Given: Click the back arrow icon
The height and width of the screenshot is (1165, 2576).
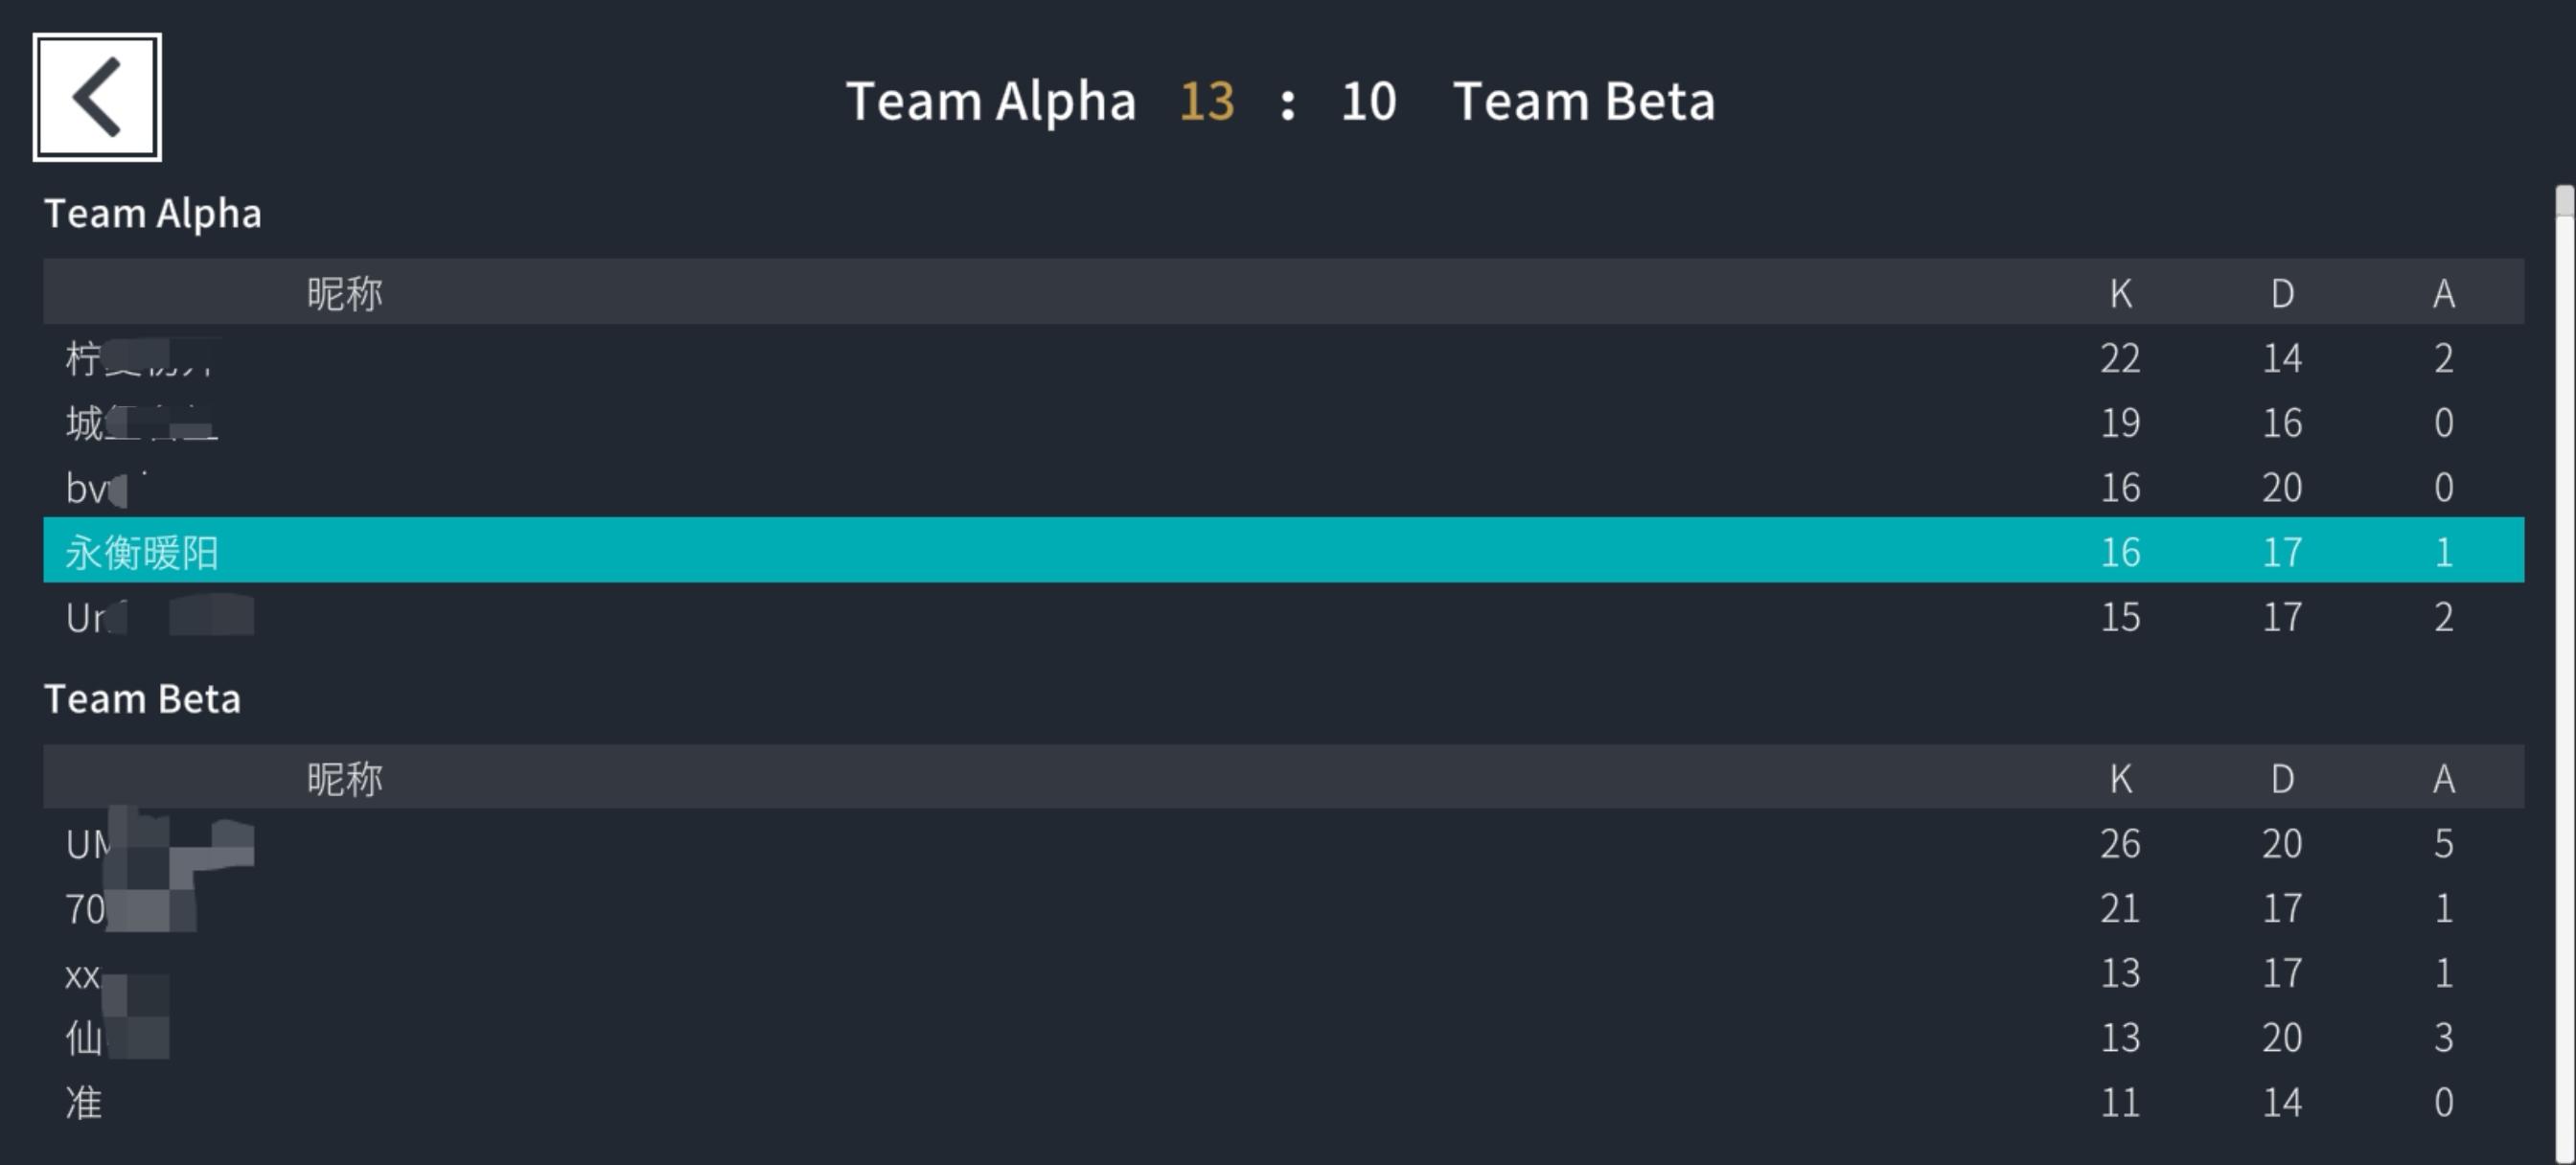Looking at the screenshot, I should (x=97, y=97).
